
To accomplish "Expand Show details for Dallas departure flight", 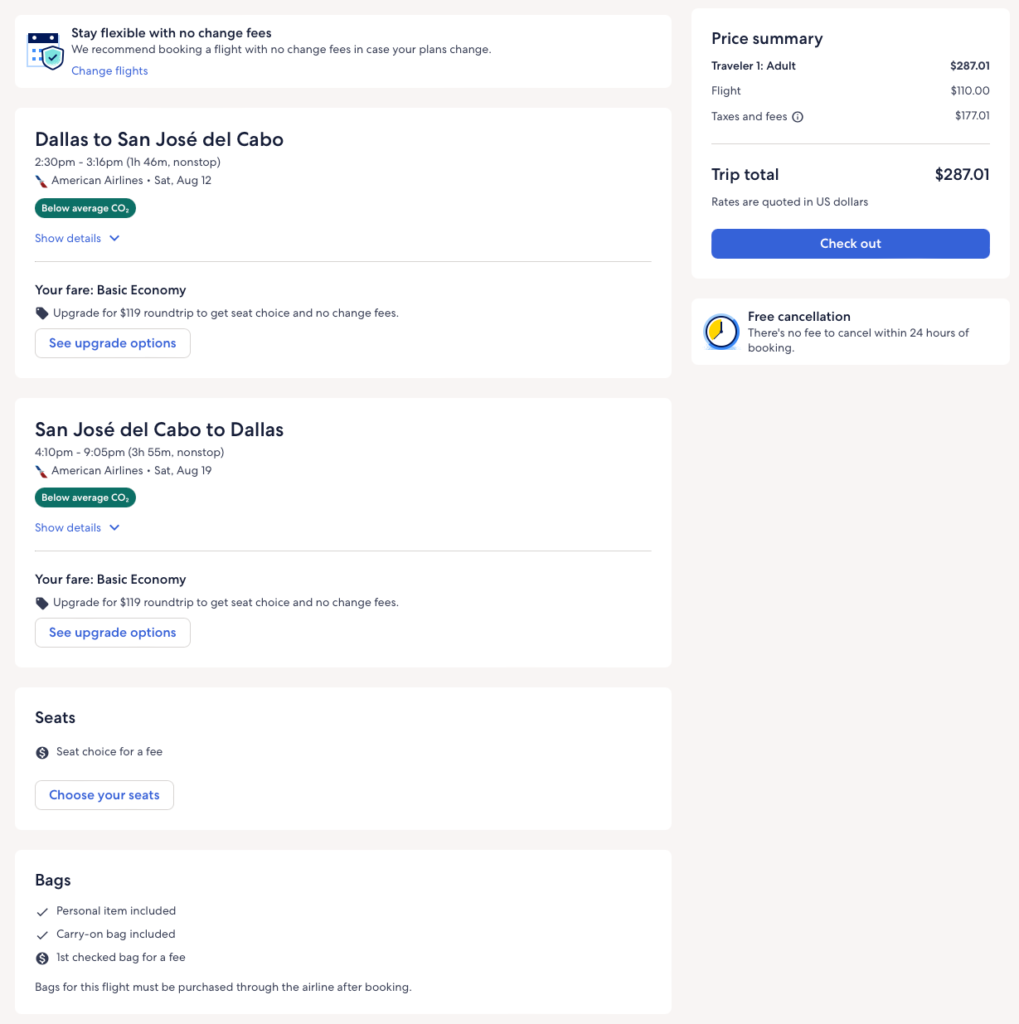I will click(77, 239).
